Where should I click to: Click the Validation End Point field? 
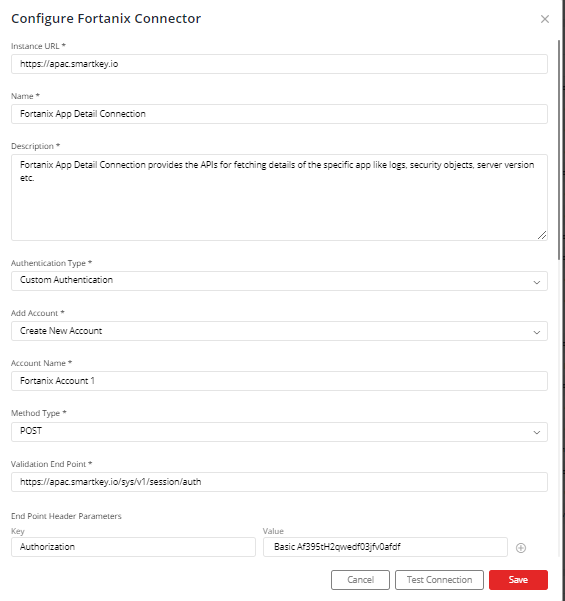pyautogui.click(x=279, y=482)
